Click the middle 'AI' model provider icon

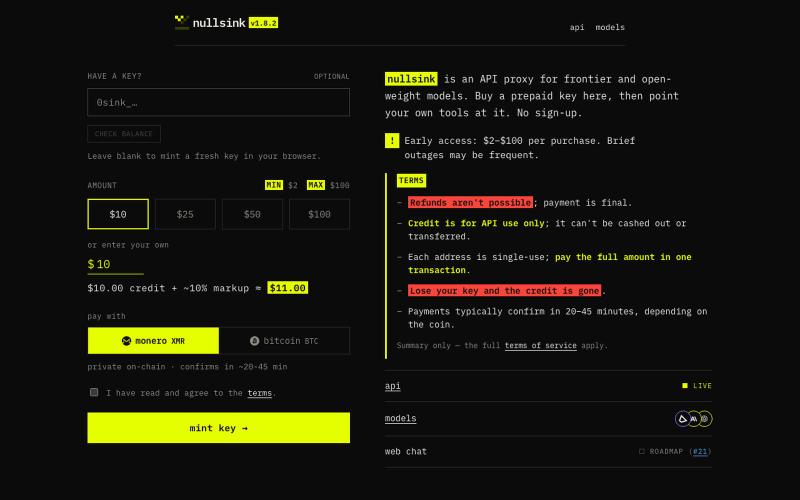click(x=694, y=419)
